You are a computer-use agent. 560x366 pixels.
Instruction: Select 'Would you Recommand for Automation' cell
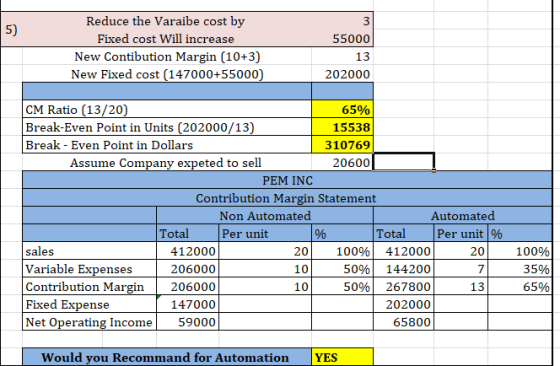pos(167,357)
